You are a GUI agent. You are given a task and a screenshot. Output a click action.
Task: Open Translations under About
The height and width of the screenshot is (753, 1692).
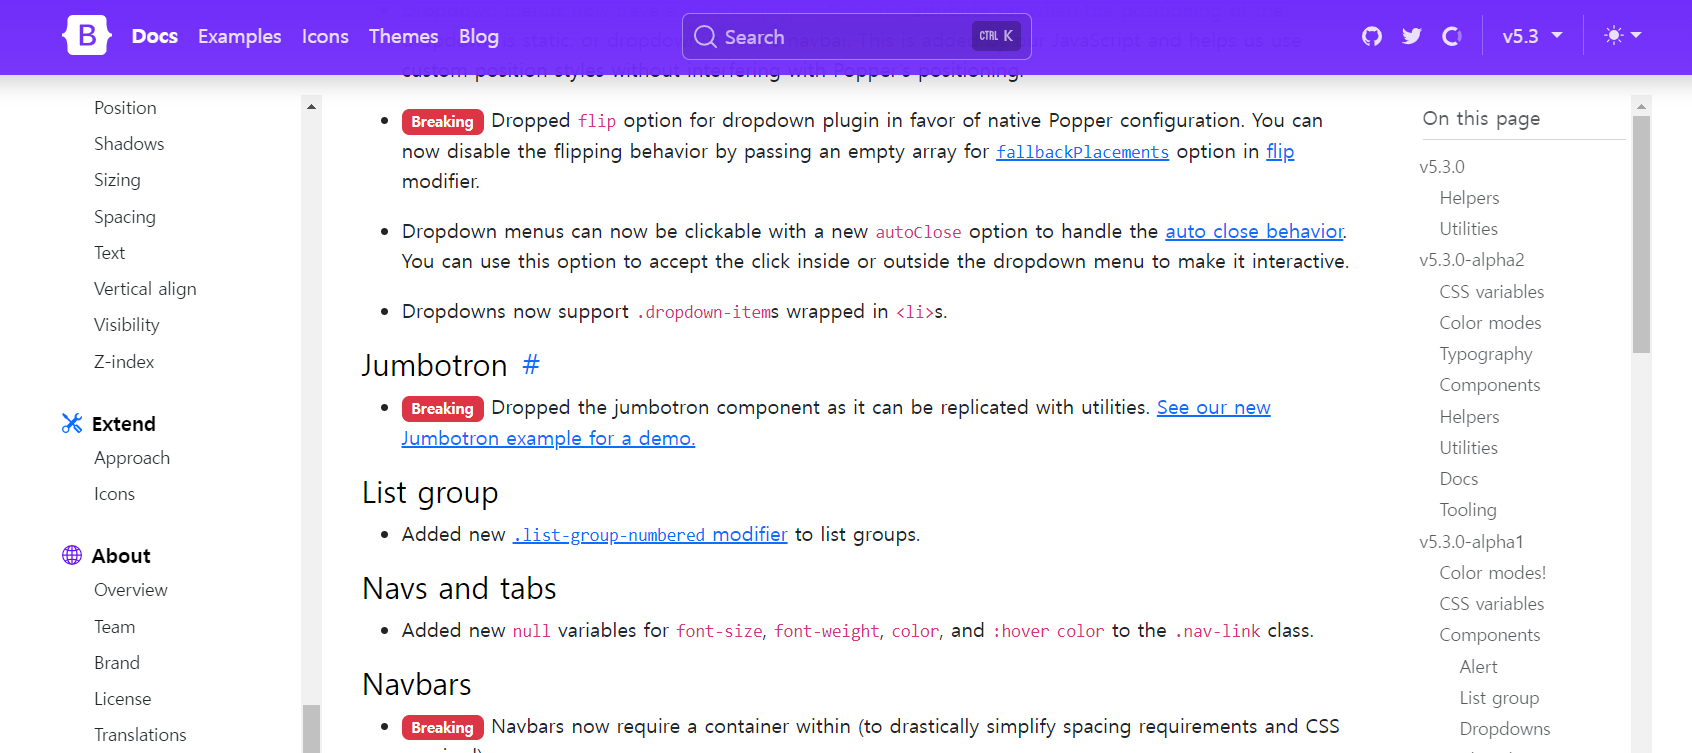pyautogui.click(x=140, y=734)
